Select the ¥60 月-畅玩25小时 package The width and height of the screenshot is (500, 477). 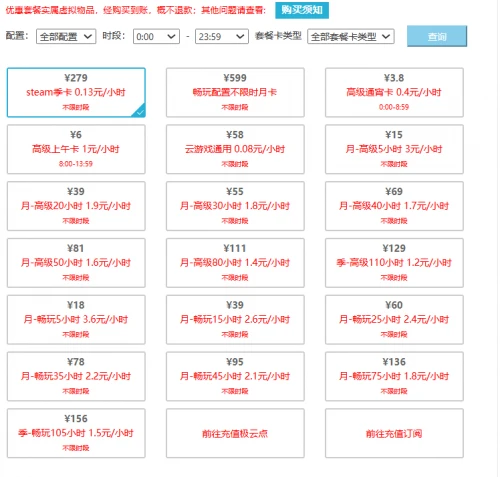click(394, 320)
